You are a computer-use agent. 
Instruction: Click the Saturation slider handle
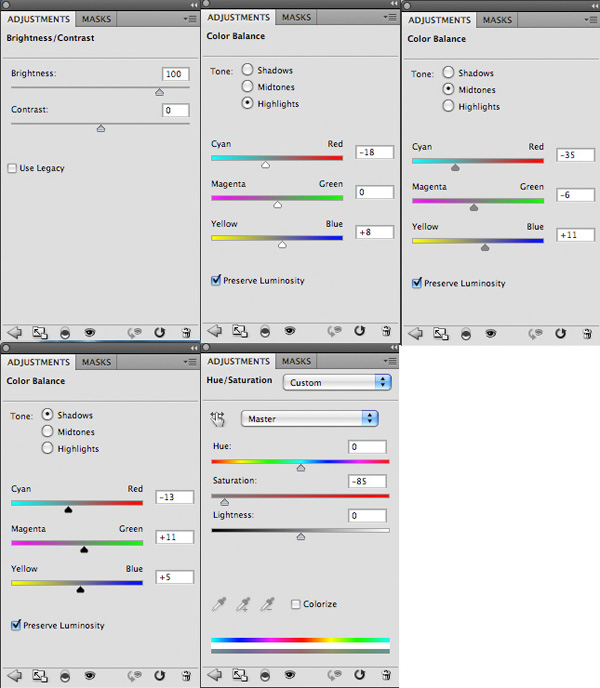pyautogui.click(x=224, y=502)
